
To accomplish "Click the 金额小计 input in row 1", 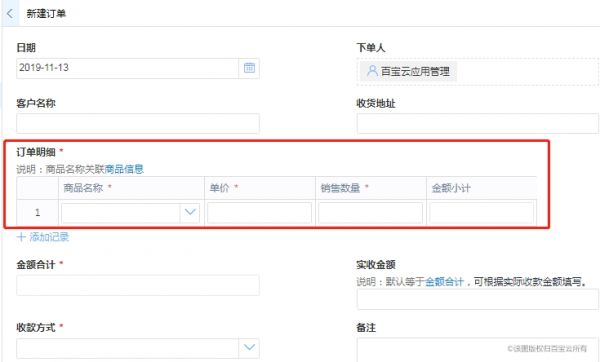I will click(481, 213).
